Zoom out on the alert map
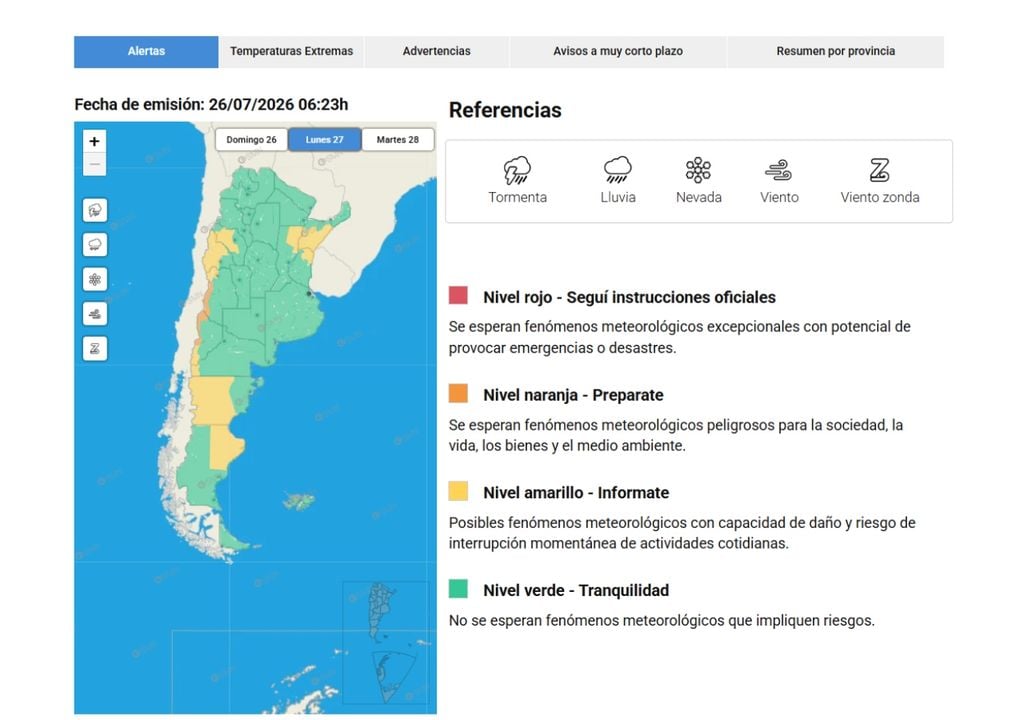The width and height of the screenshot is (1024, 720). [95, 164]
